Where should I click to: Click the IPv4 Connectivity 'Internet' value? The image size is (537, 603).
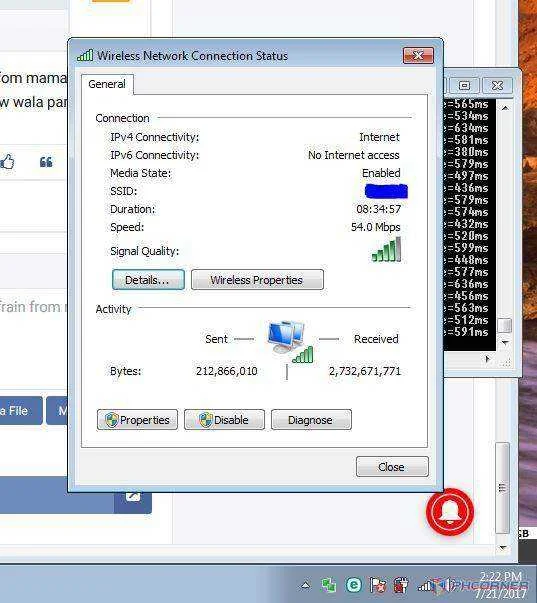[x=379, y=137]
